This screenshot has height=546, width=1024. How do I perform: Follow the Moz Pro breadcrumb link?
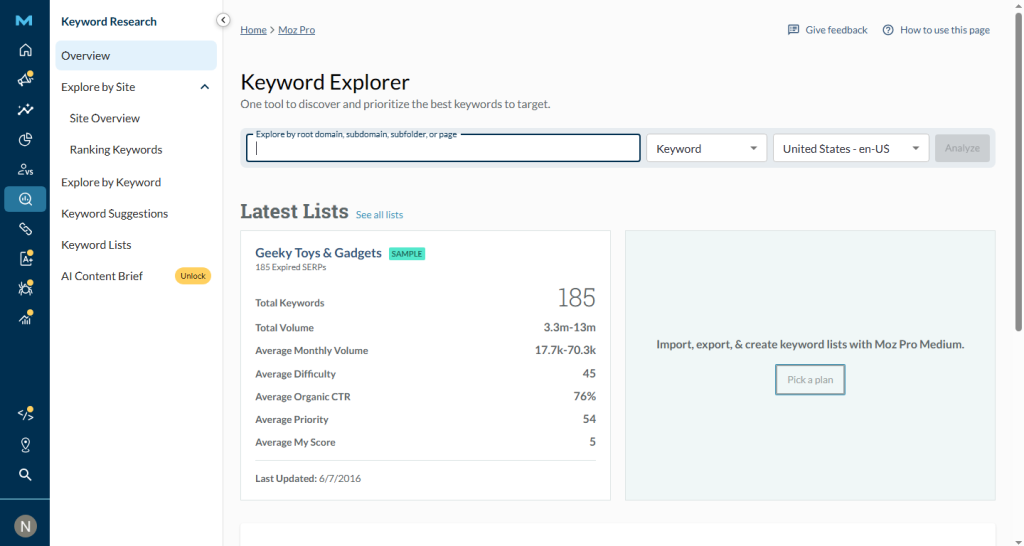(x=296, y=30)
